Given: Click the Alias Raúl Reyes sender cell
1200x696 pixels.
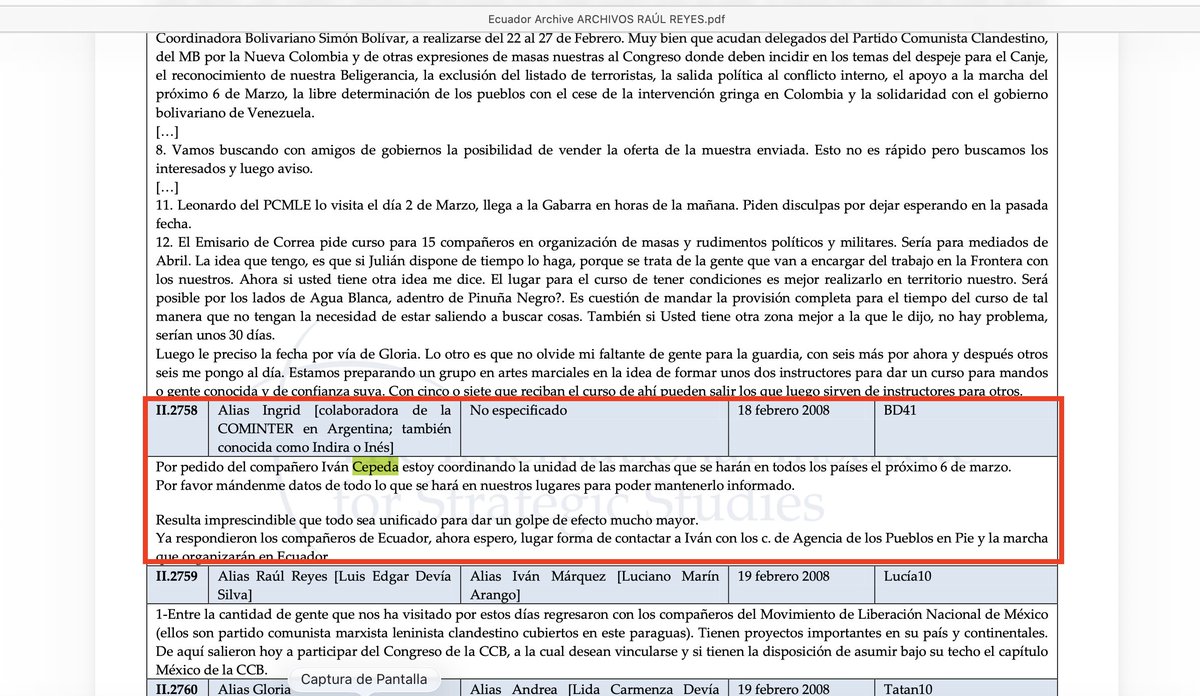Looking at the screenshot, I should click(334, 585).
